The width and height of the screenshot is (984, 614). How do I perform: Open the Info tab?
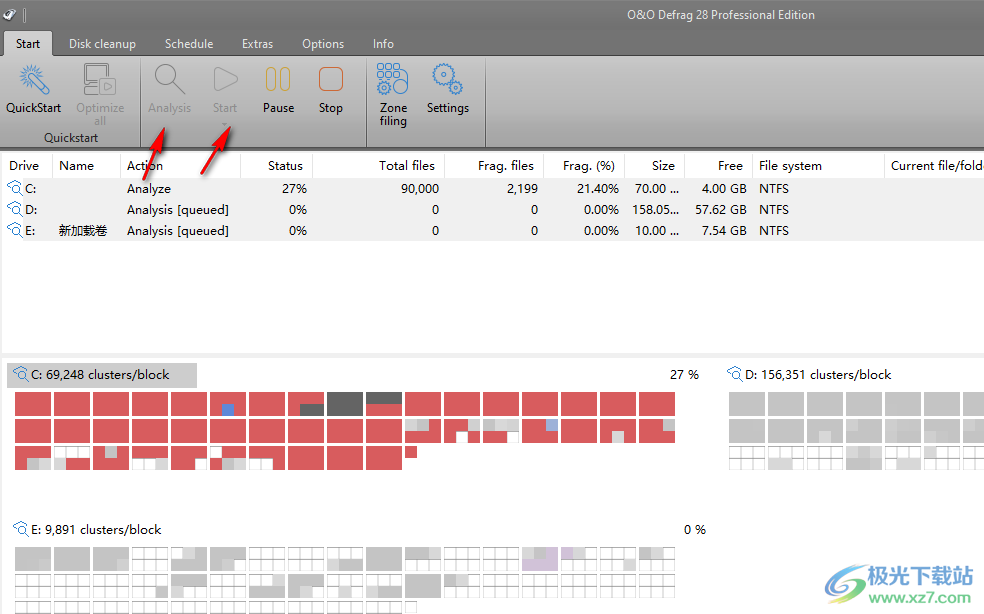(383, 44)
